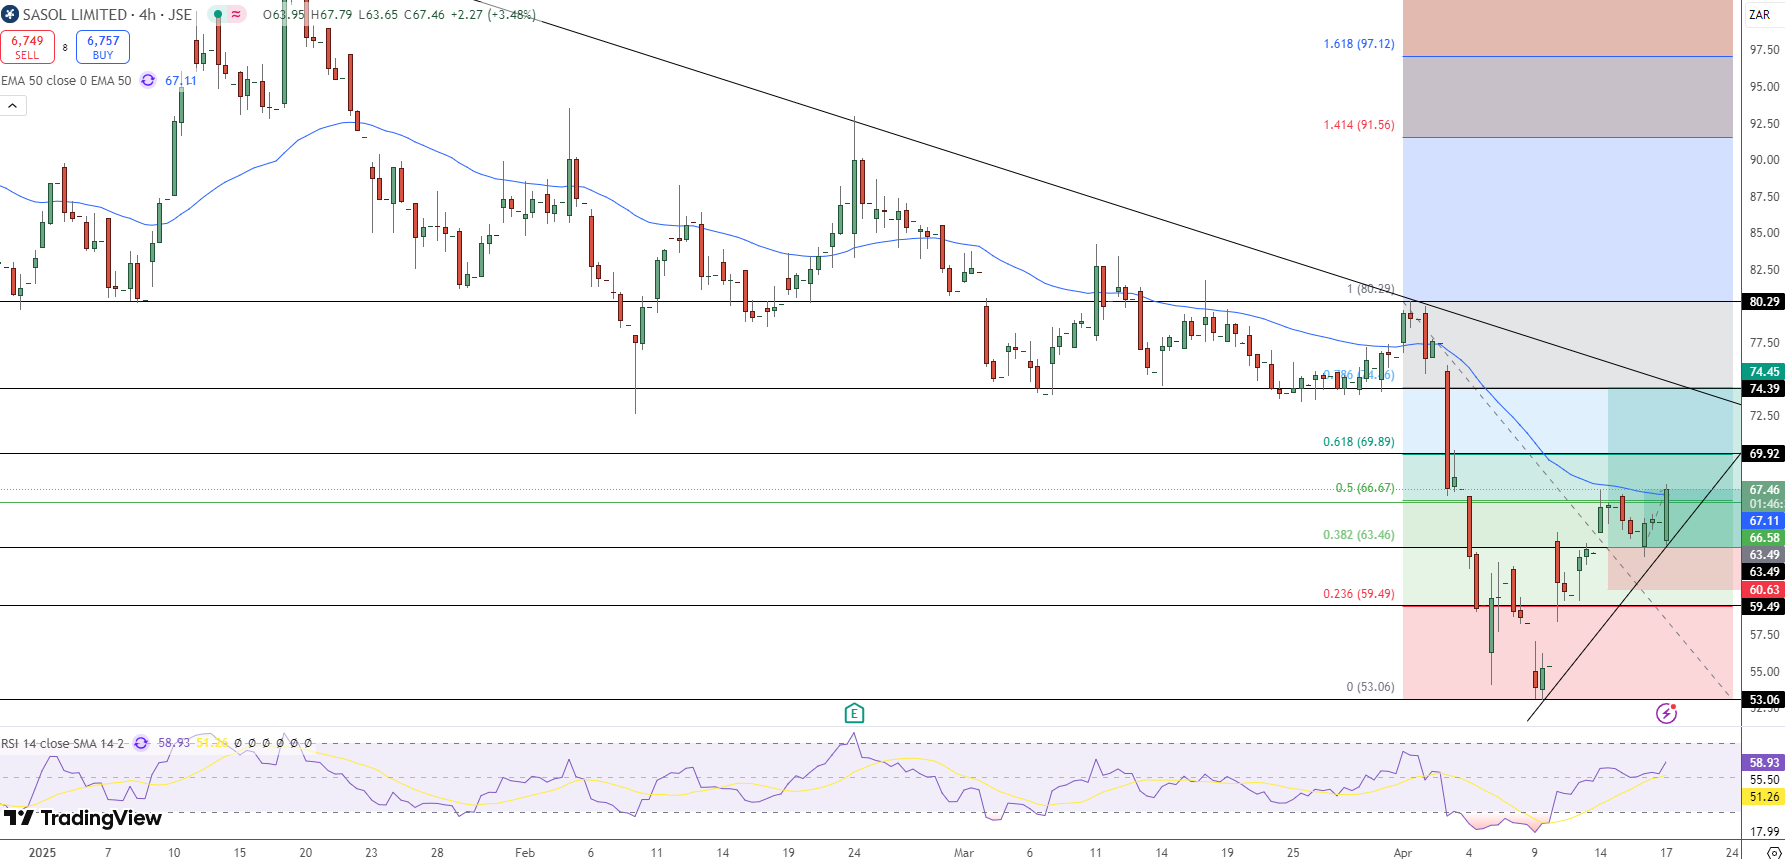
Task: Click the 67.46 current price label
Action: click(x=1763, y=490)
